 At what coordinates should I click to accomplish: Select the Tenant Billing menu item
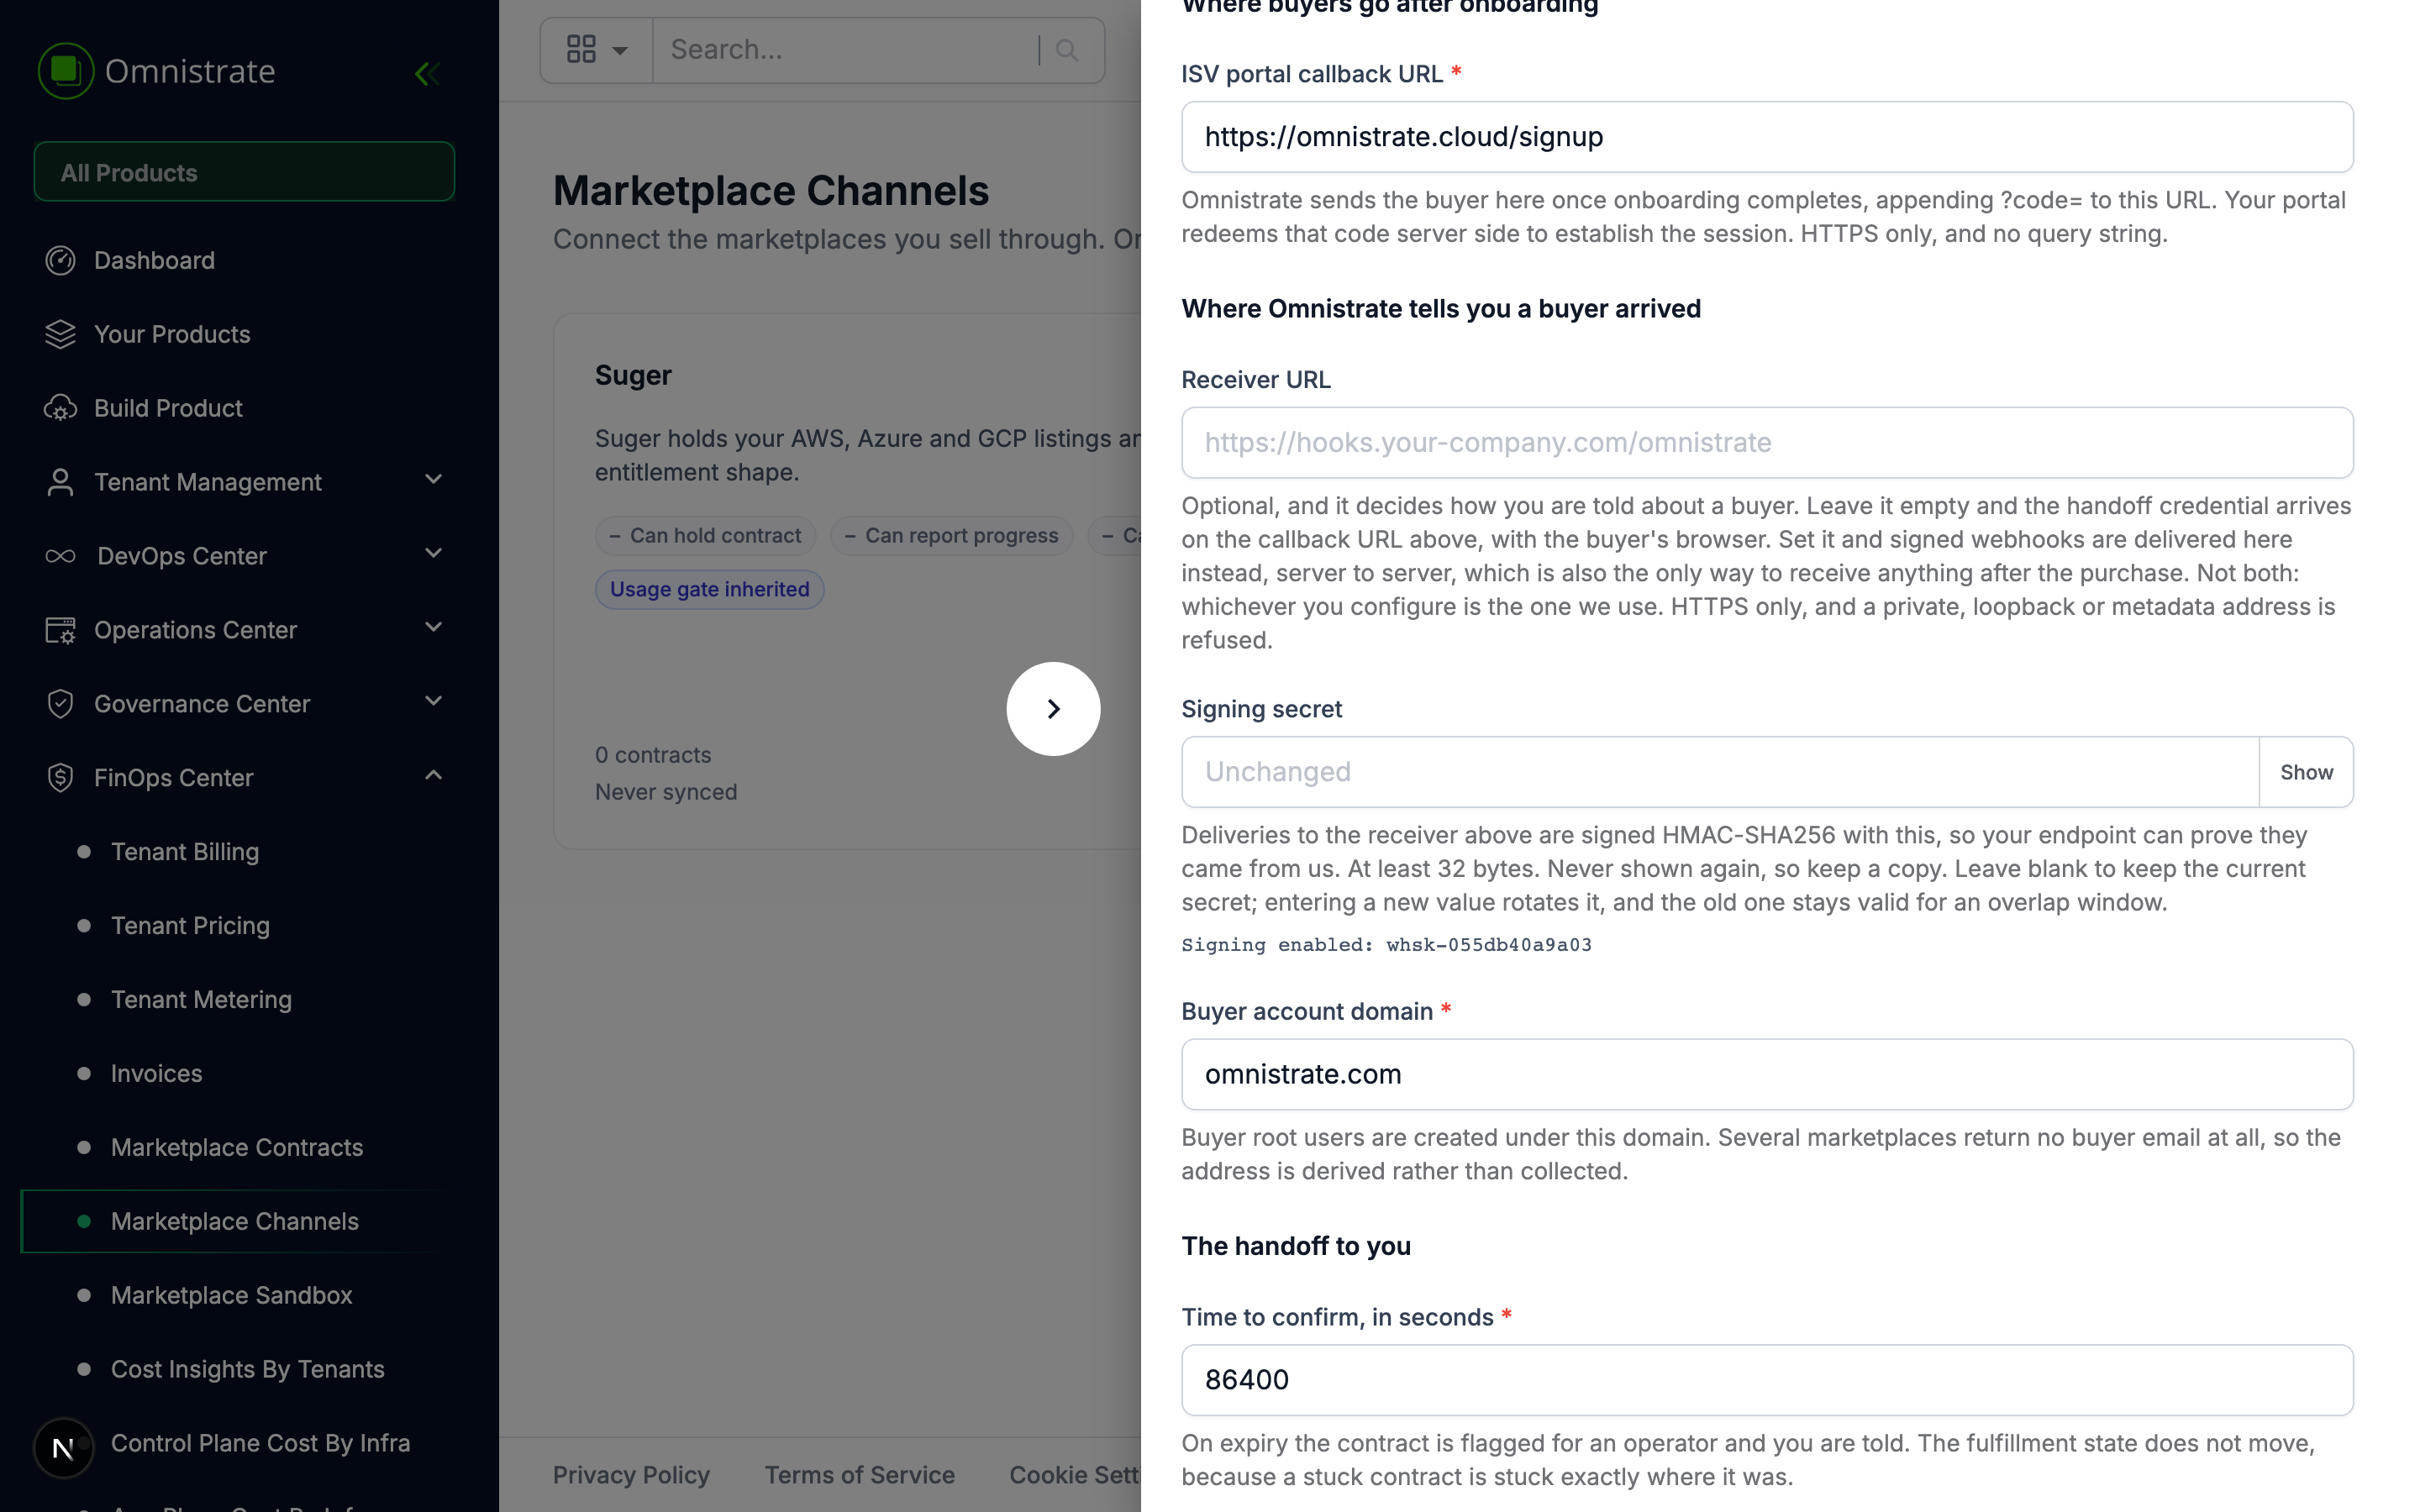pyautogui.click(x=185, y=852)
